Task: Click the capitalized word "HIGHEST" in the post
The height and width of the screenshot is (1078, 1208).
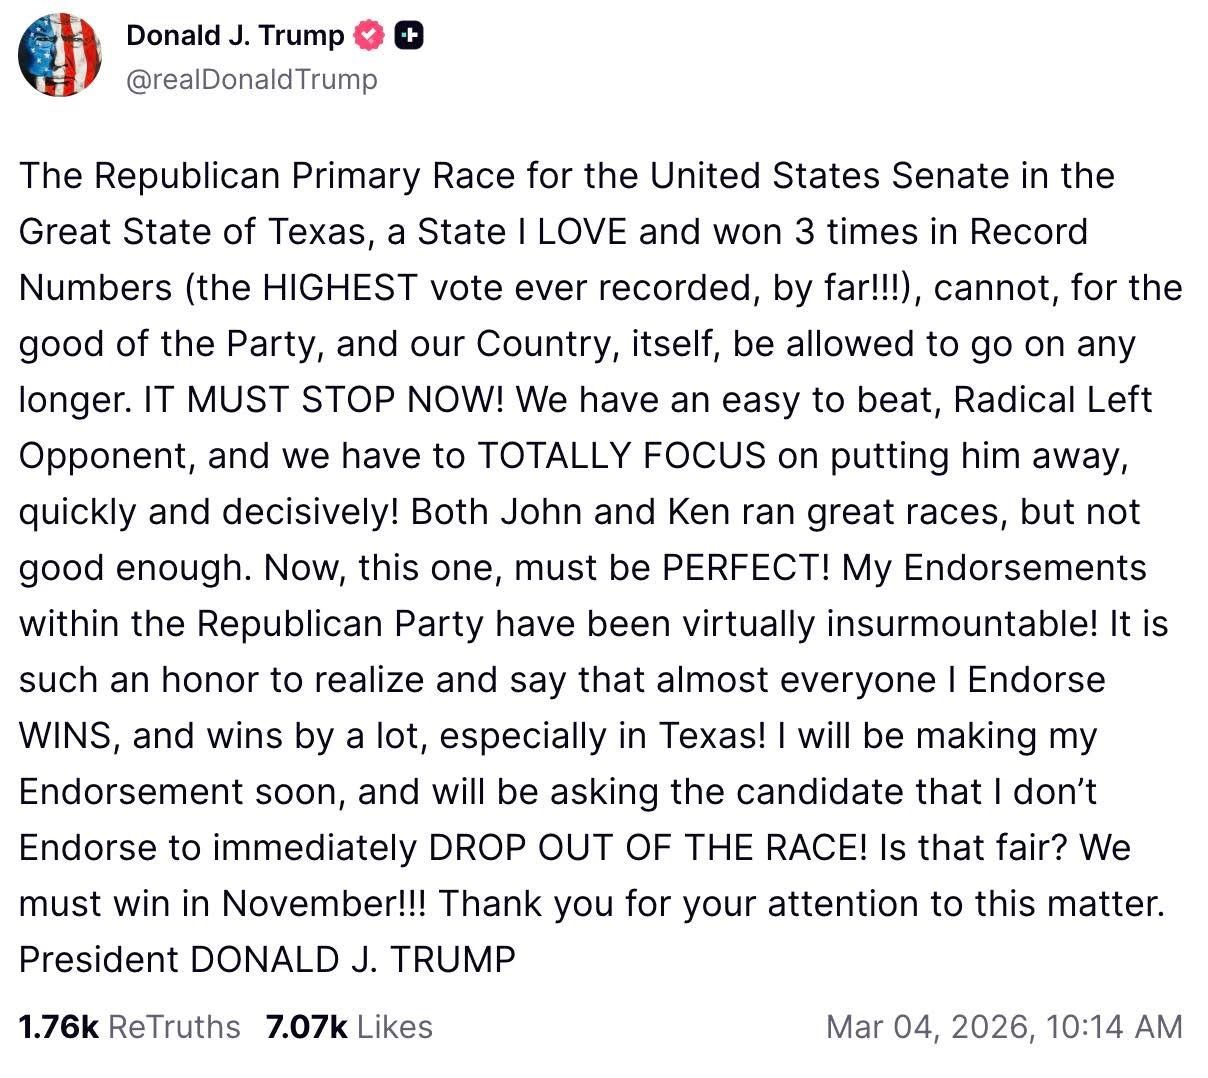Action: click(x=338, y=288)
